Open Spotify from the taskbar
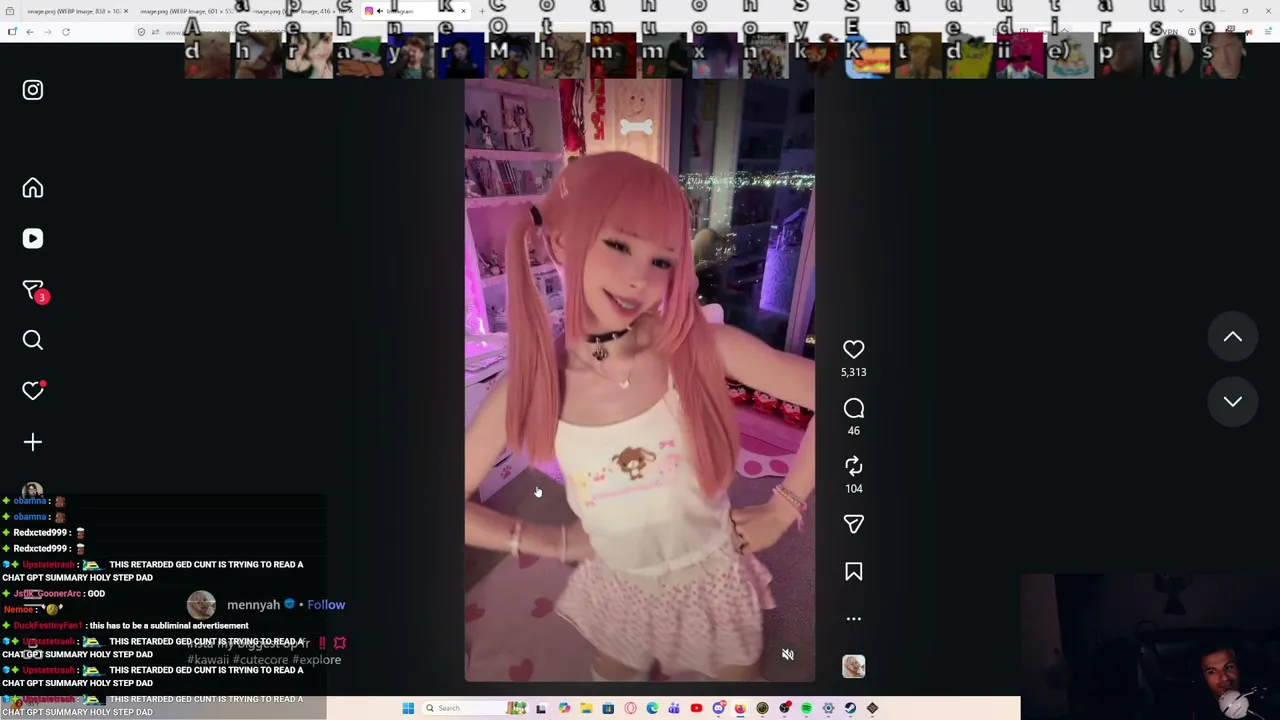 806,709
